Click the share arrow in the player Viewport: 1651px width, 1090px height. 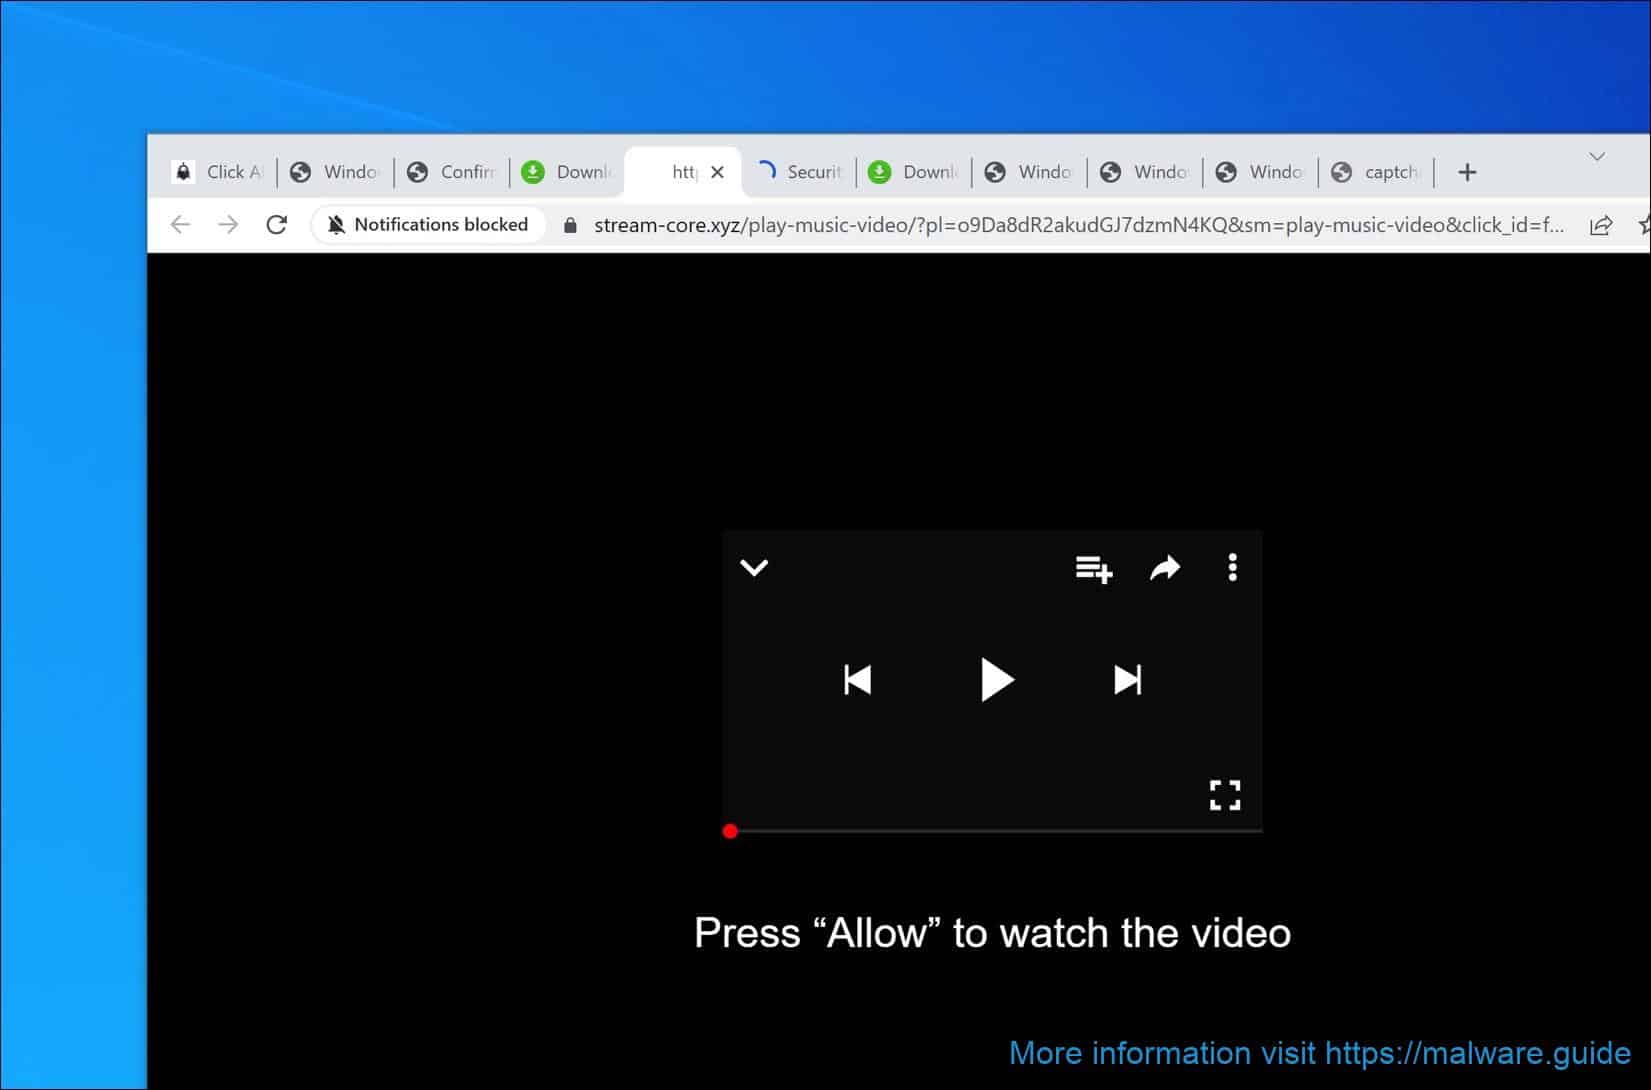(x=1164, y=568)
